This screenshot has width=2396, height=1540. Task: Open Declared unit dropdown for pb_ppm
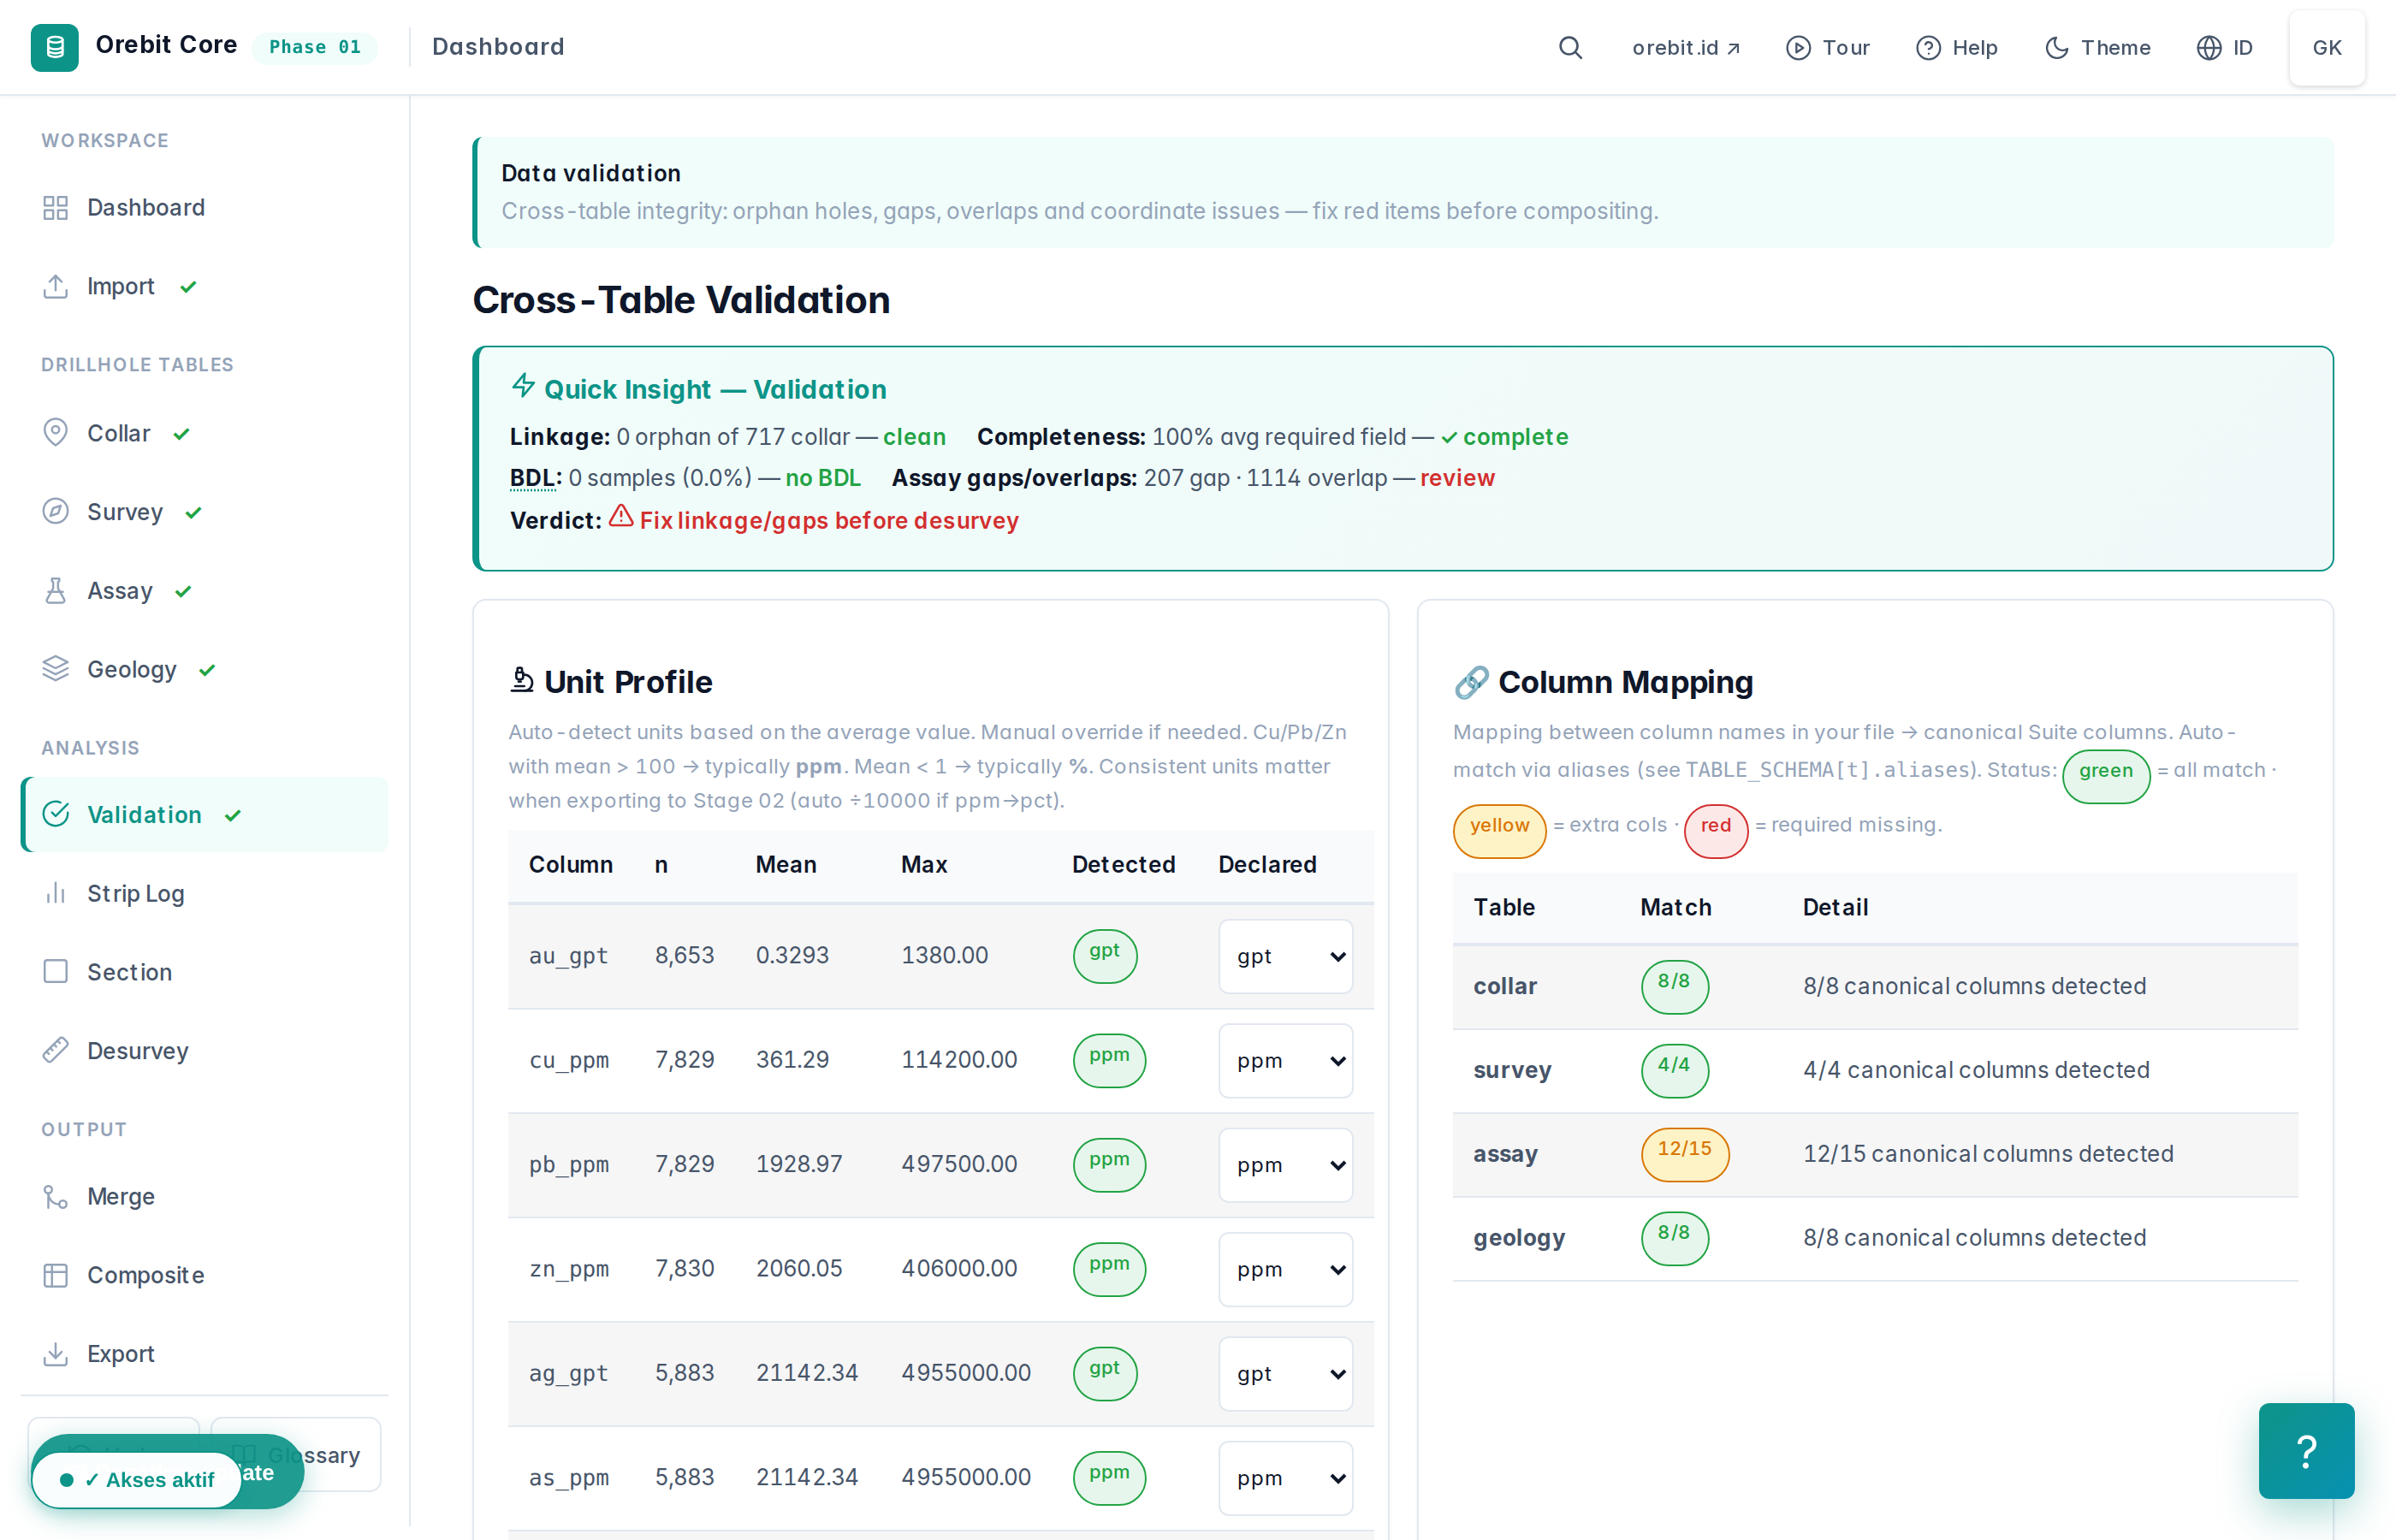pyautogui.click(x=1286, y=1166)
